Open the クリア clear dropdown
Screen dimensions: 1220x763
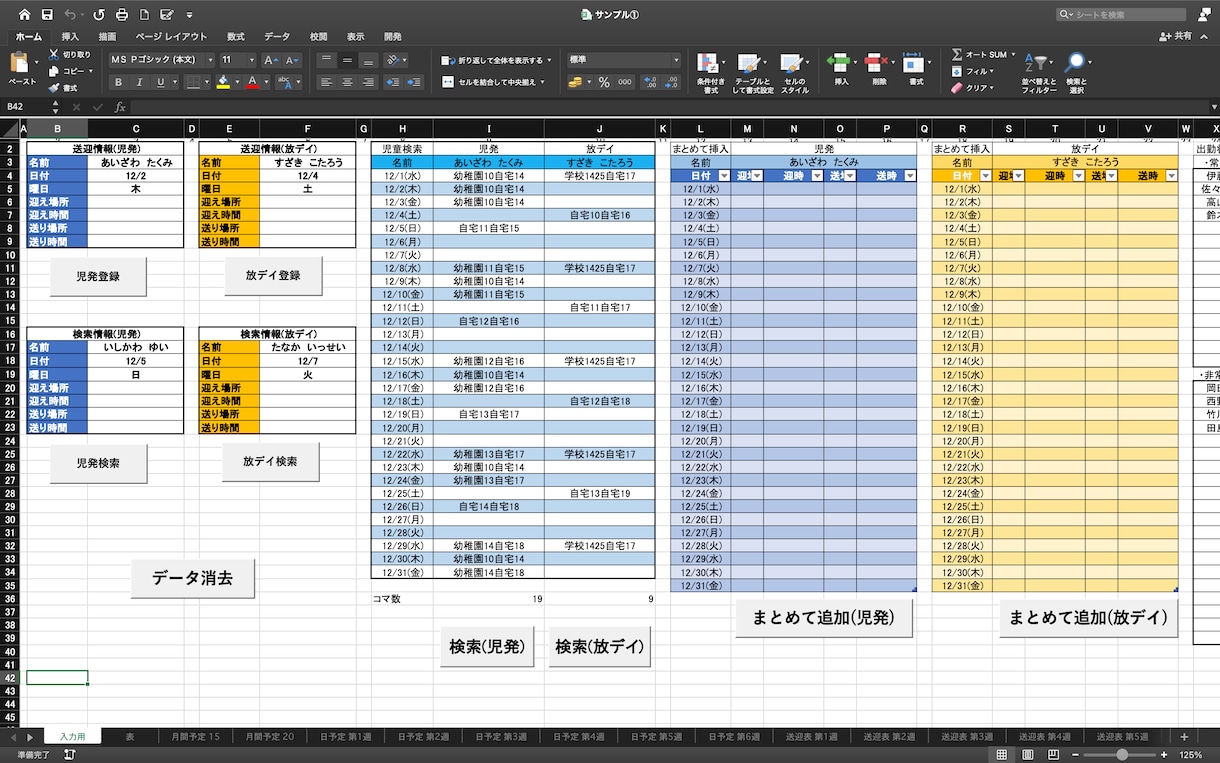click(972, 88)
